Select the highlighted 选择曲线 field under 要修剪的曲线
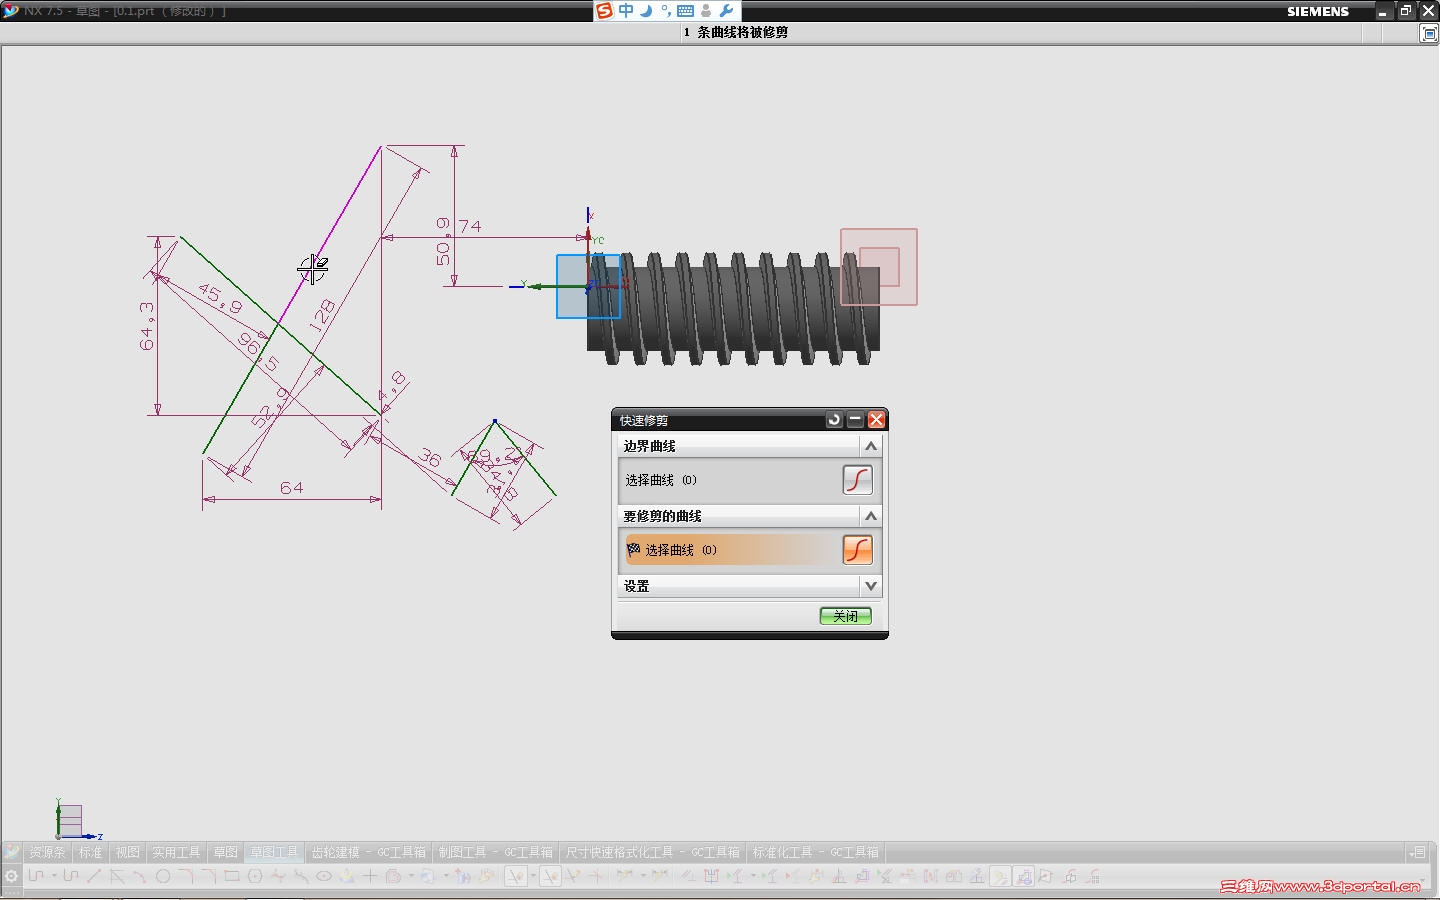 733,550
